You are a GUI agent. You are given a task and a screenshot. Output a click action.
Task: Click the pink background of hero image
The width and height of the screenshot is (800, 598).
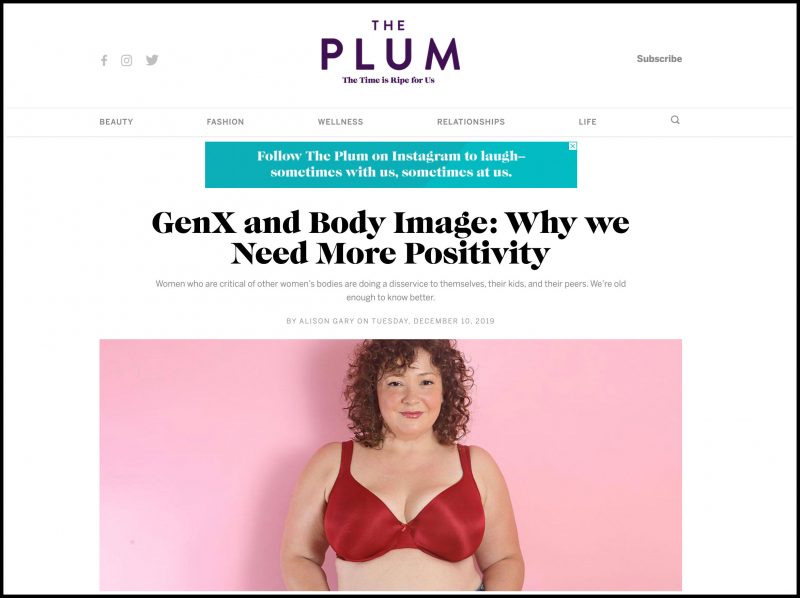coord(204,434)
